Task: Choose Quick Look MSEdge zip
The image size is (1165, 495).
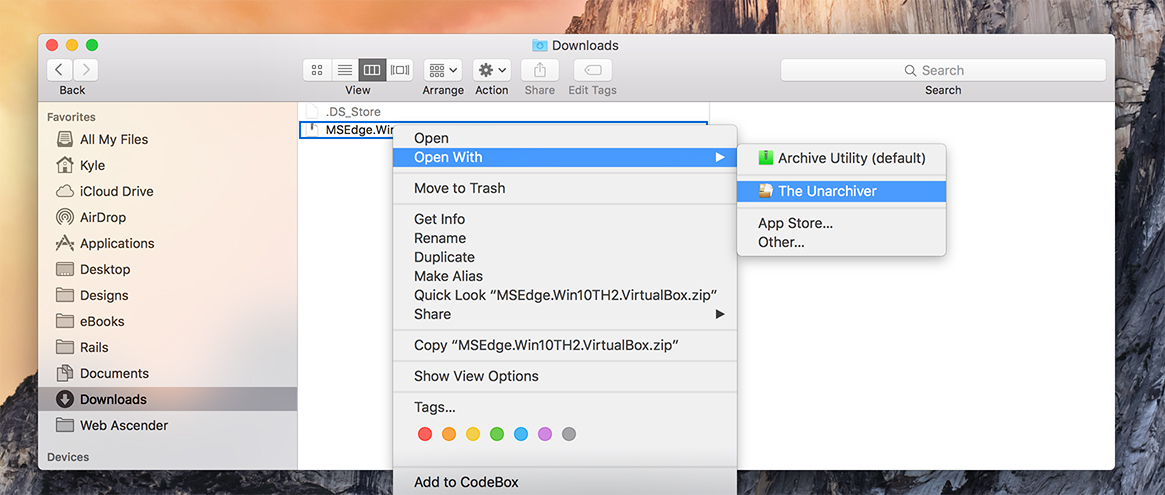Action: click(565, 295)
